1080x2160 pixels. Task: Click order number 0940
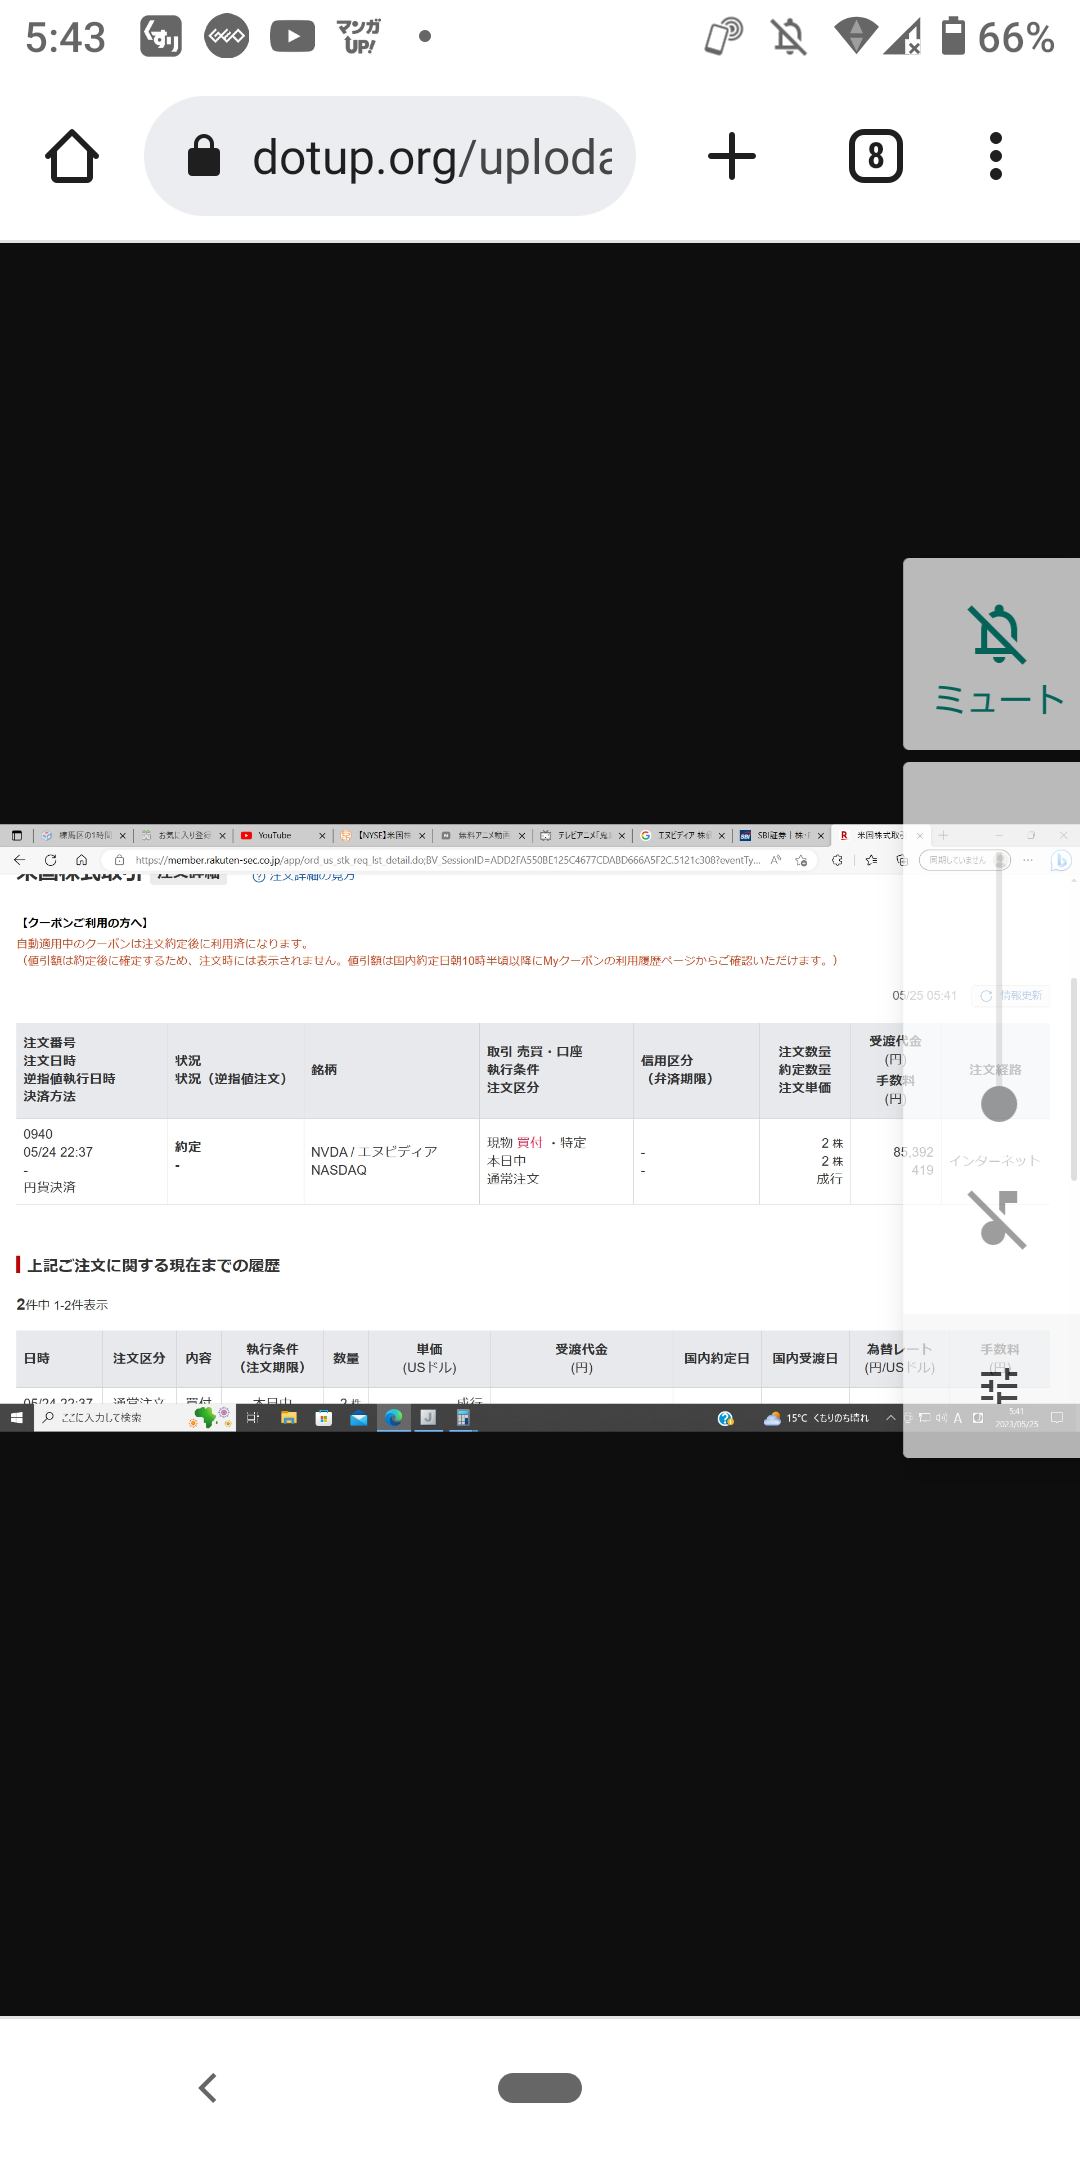click(x=38, y=1134)
